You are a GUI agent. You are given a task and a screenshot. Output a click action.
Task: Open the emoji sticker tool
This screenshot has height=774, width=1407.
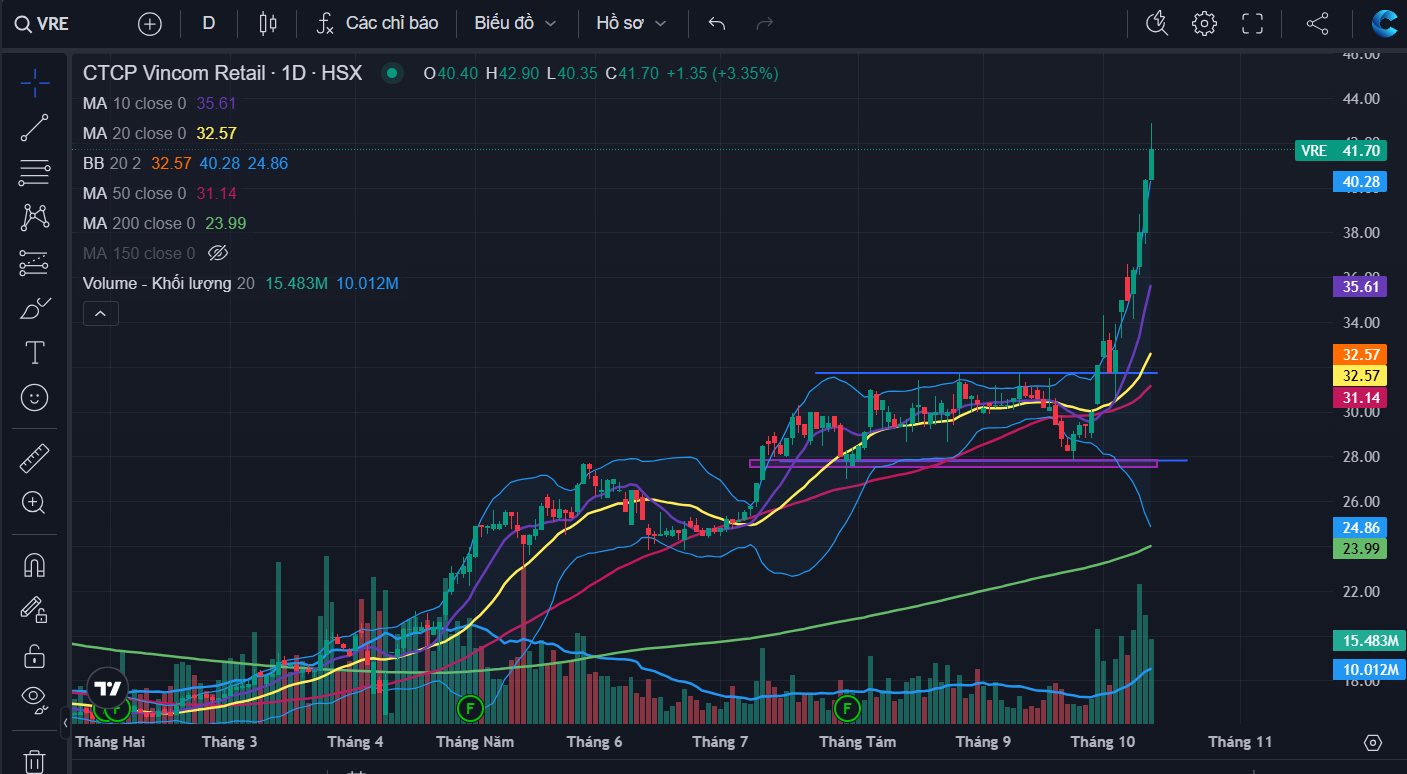35,398
